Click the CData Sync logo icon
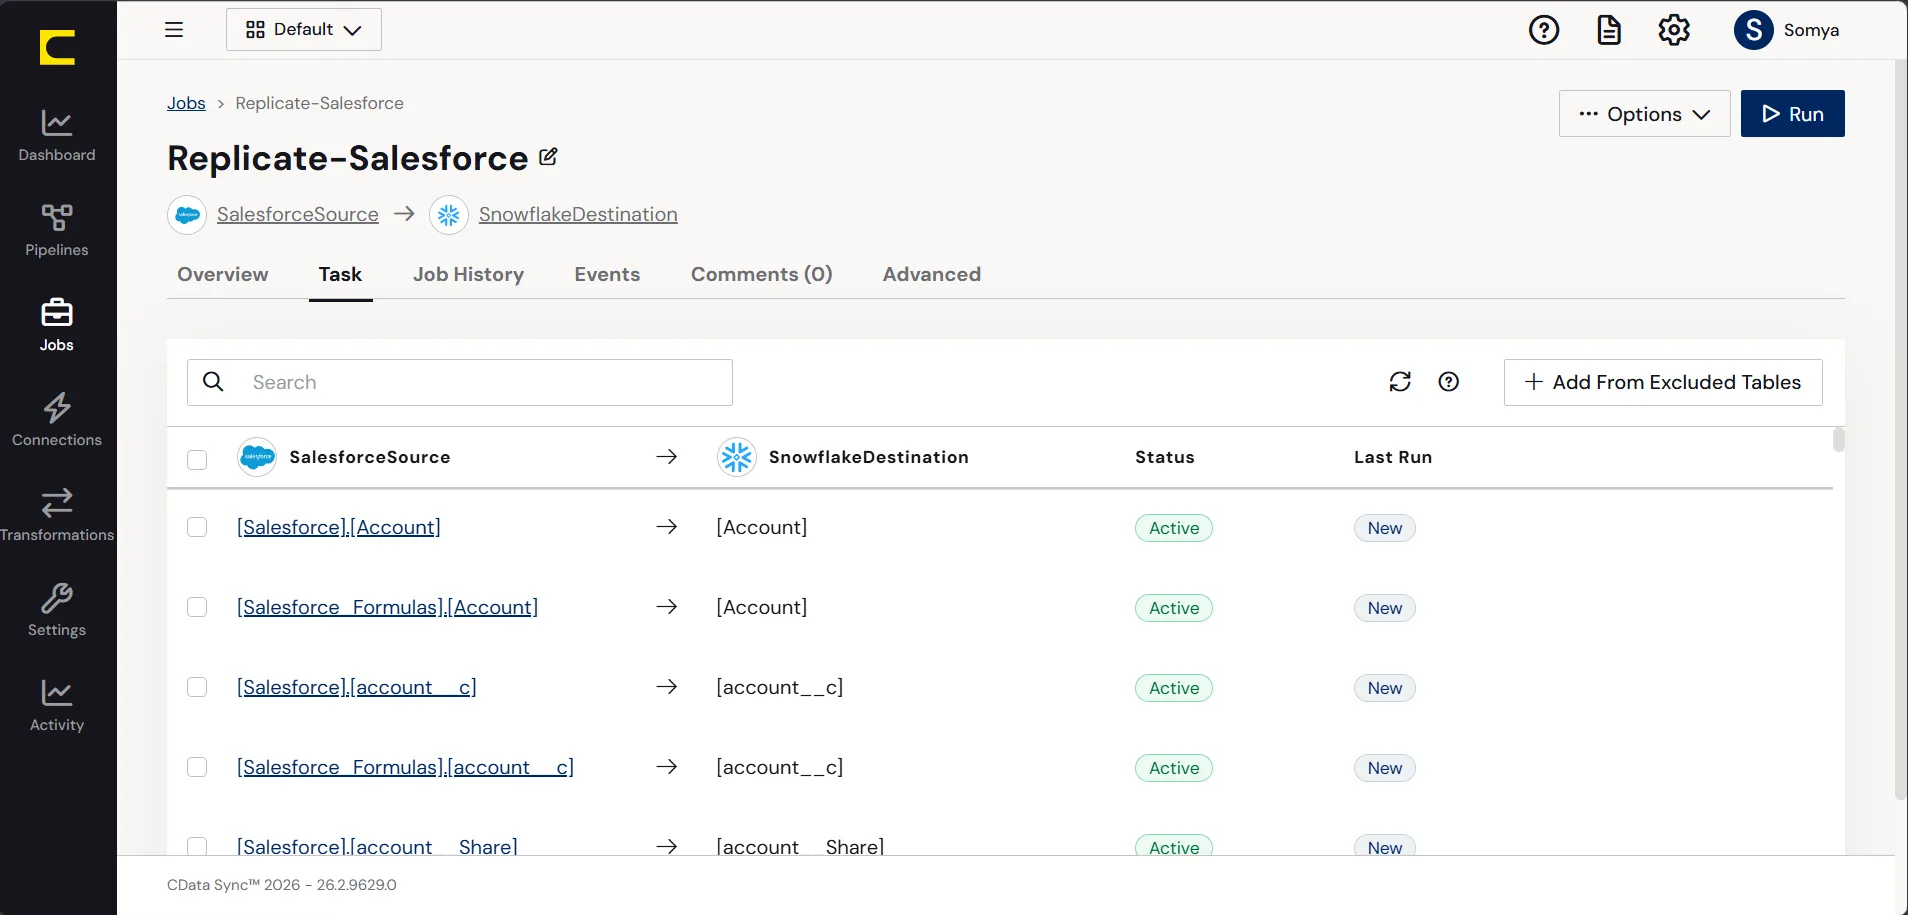Viewport: 1908px width, 915px height. click(x=57, y=47)
